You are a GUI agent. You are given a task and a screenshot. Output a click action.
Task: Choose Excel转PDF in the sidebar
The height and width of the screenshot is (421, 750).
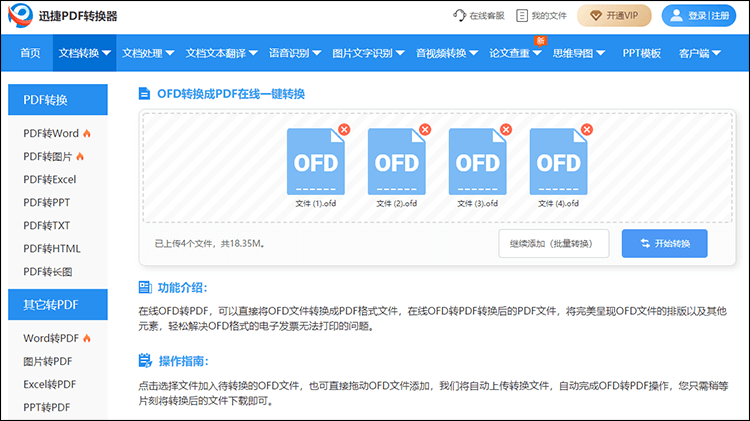coord(50,384)
